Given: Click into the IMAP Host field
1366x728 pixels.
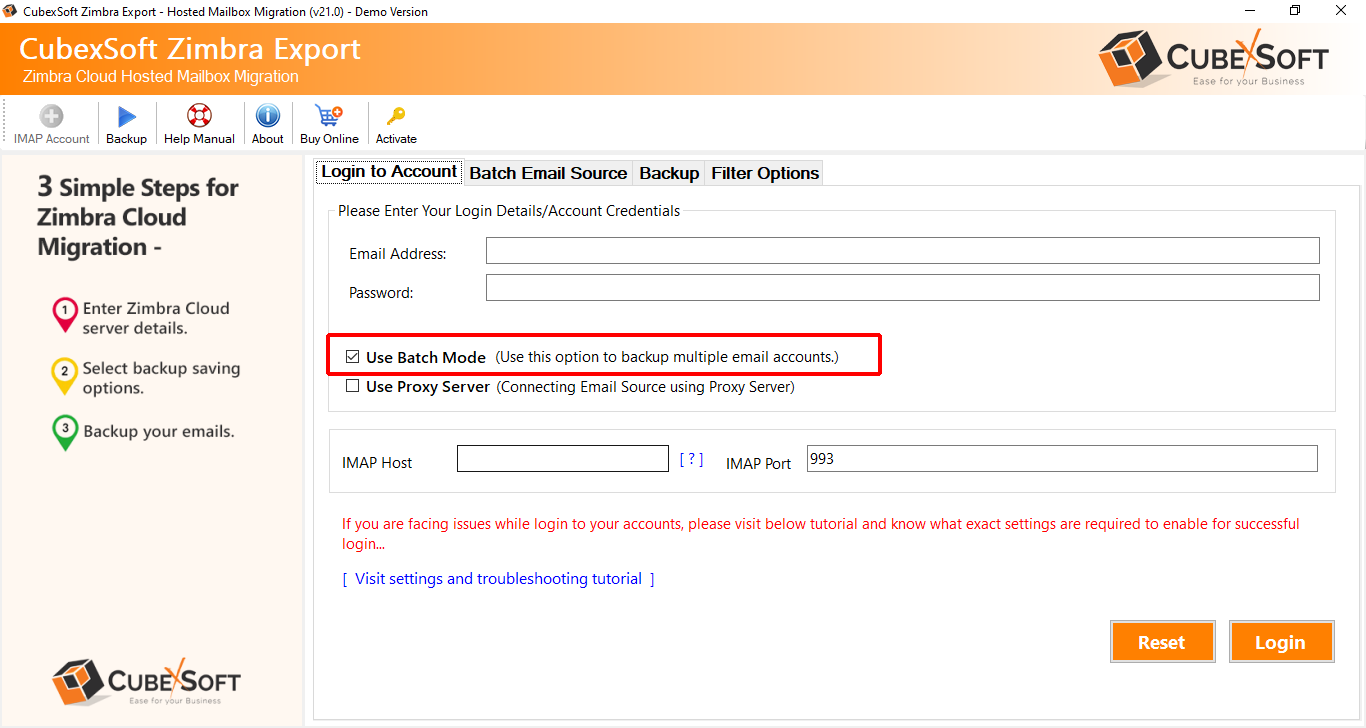Looking at the screenshot, I should [563, 459].
